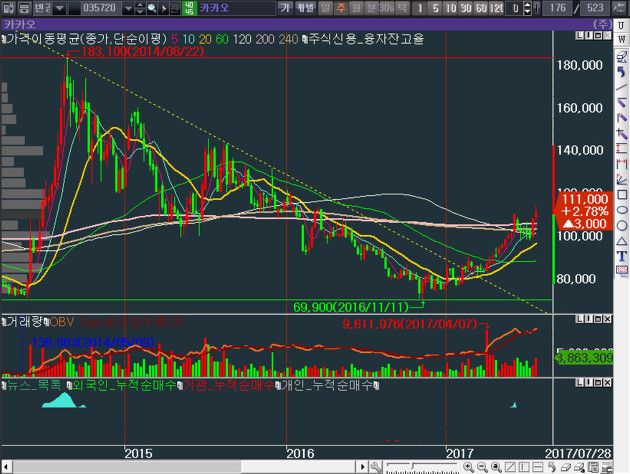Click the eraser icon in bottom toolbar
Viewport: 630px width, 474px height.
click(566, 467)
